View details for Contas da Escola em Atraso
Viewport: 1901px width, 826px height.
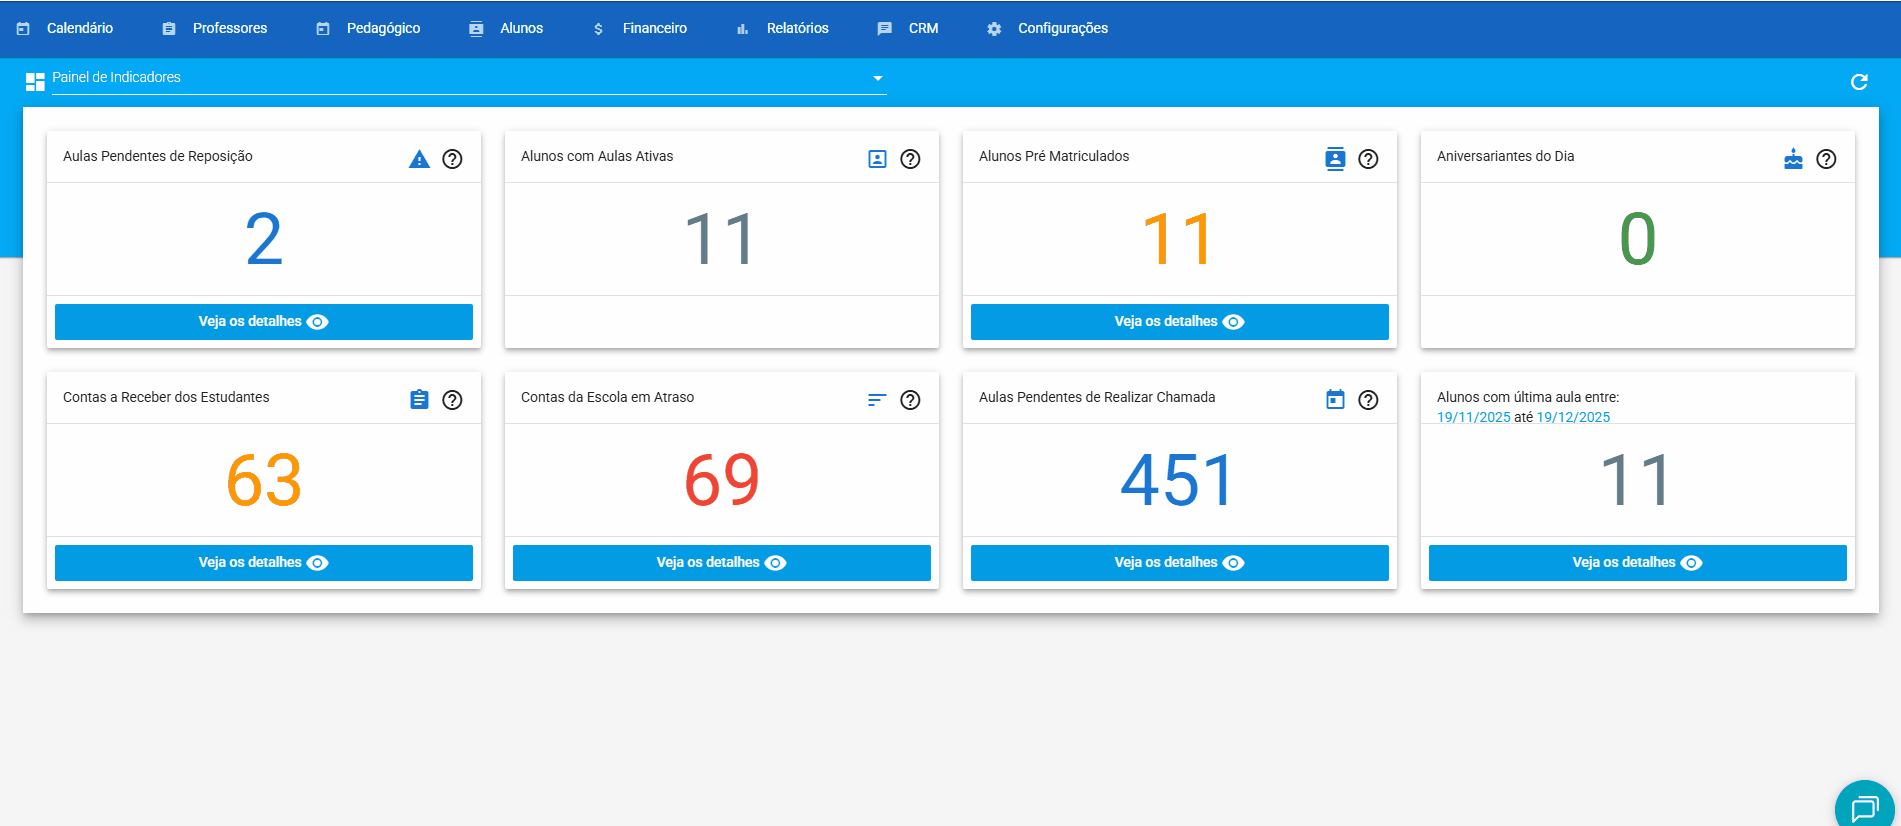721,563
